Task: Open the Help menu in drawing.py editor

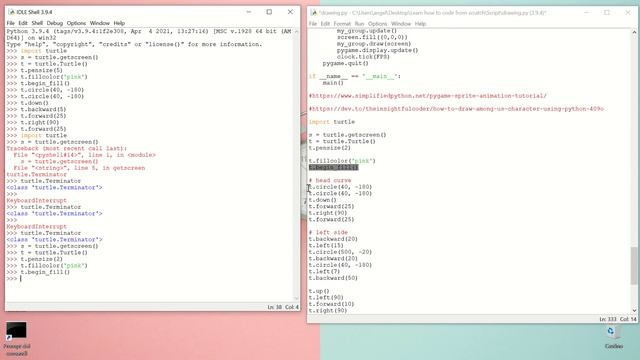Action: pyautogui.click(x=420, y=24)
